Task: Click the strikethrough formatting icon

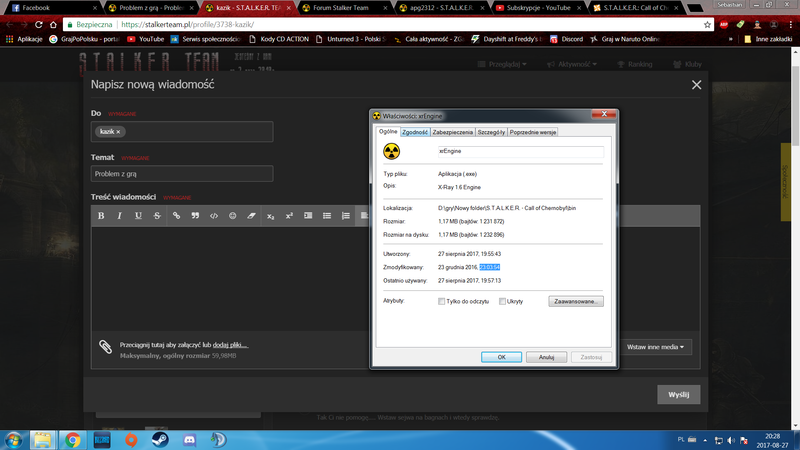Action: 157,216
